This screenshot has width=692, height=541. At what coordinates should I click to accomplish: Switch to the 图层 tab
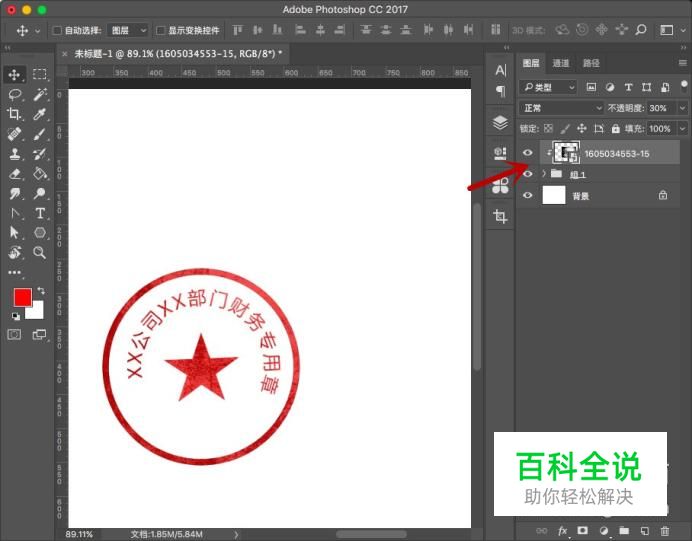[x=531, y=63]
